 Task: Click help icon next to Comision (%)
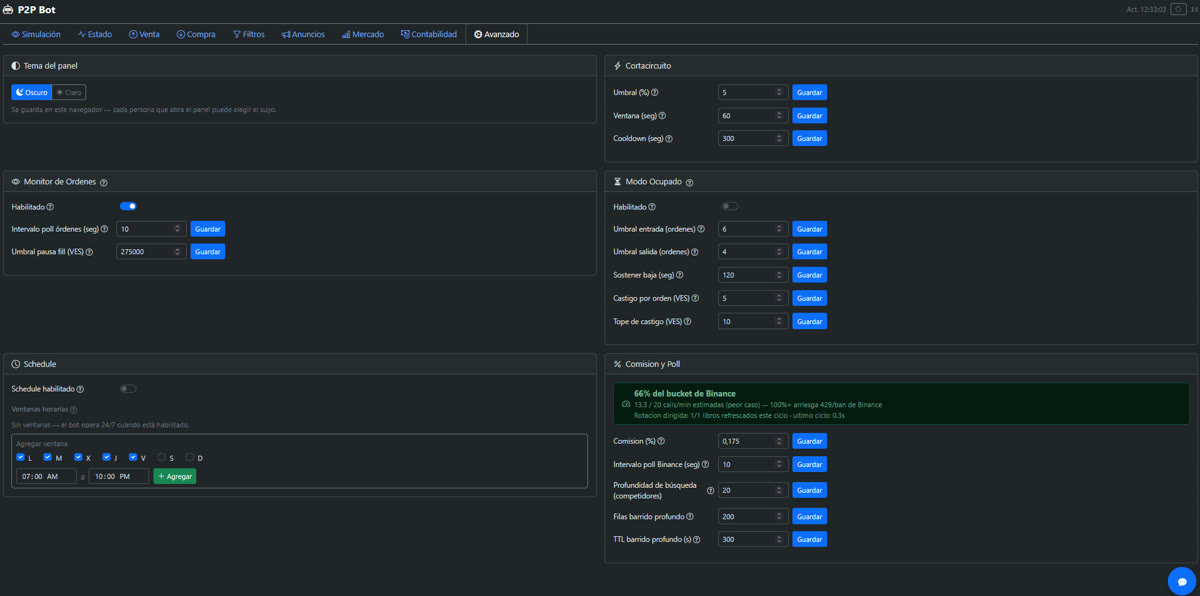coord(661,441)
